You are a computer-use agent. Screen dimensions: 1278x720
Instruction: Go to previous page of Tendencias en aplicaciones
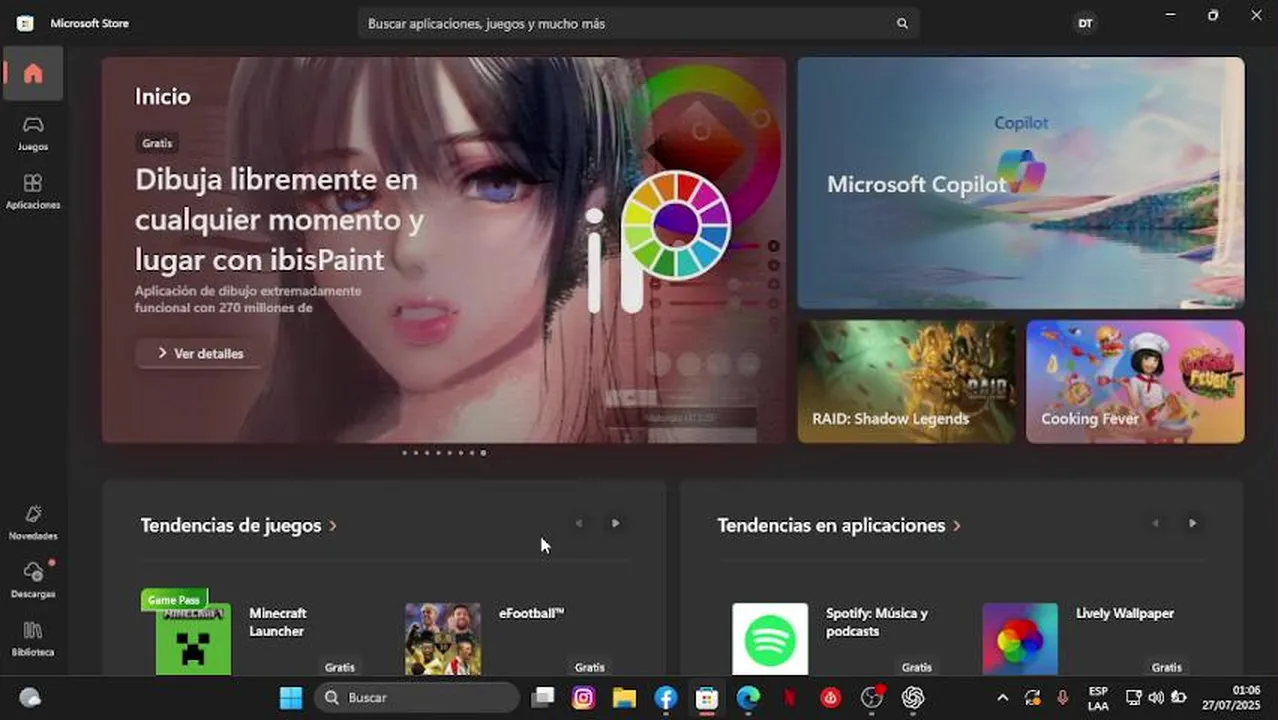(1155, 523)
